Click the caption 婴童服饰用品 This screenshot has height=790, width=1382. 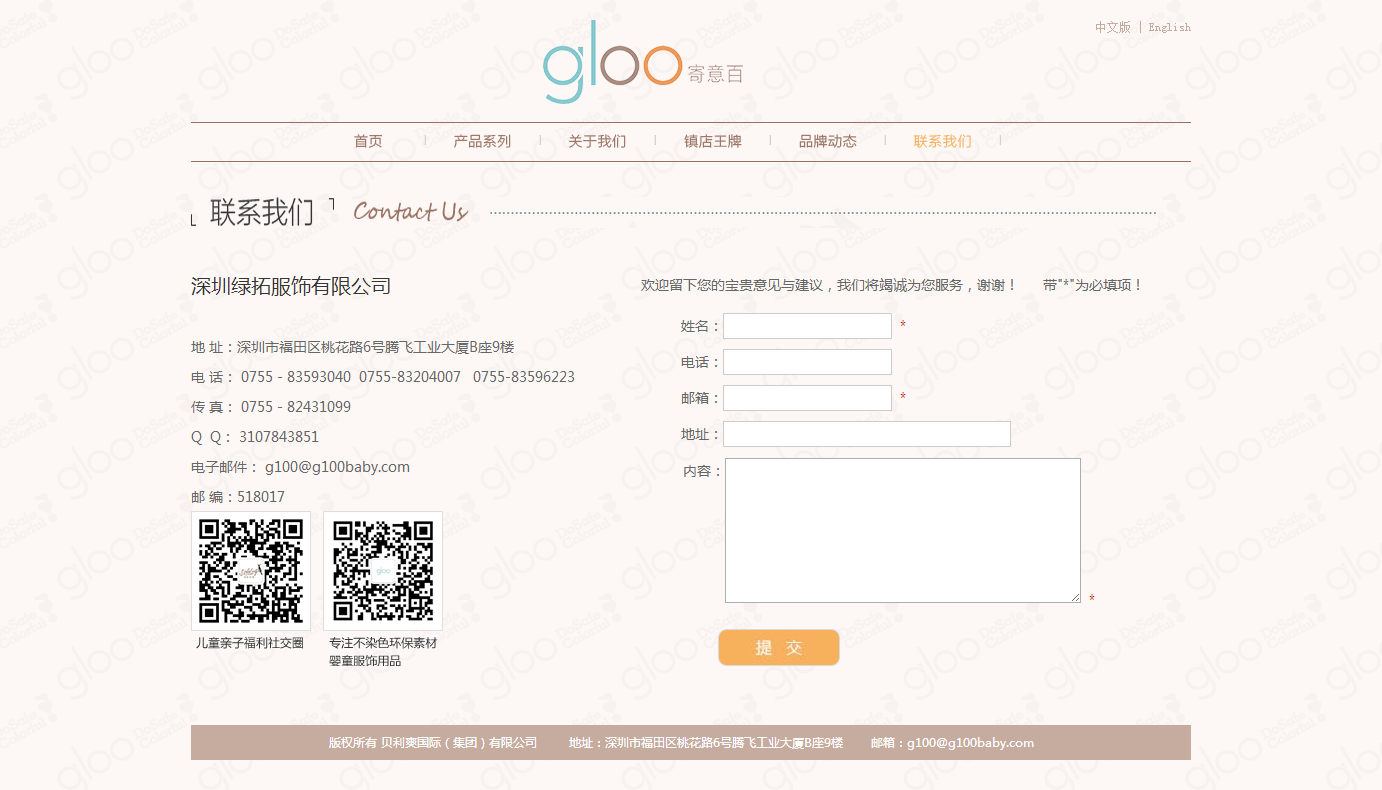point(365,661)
